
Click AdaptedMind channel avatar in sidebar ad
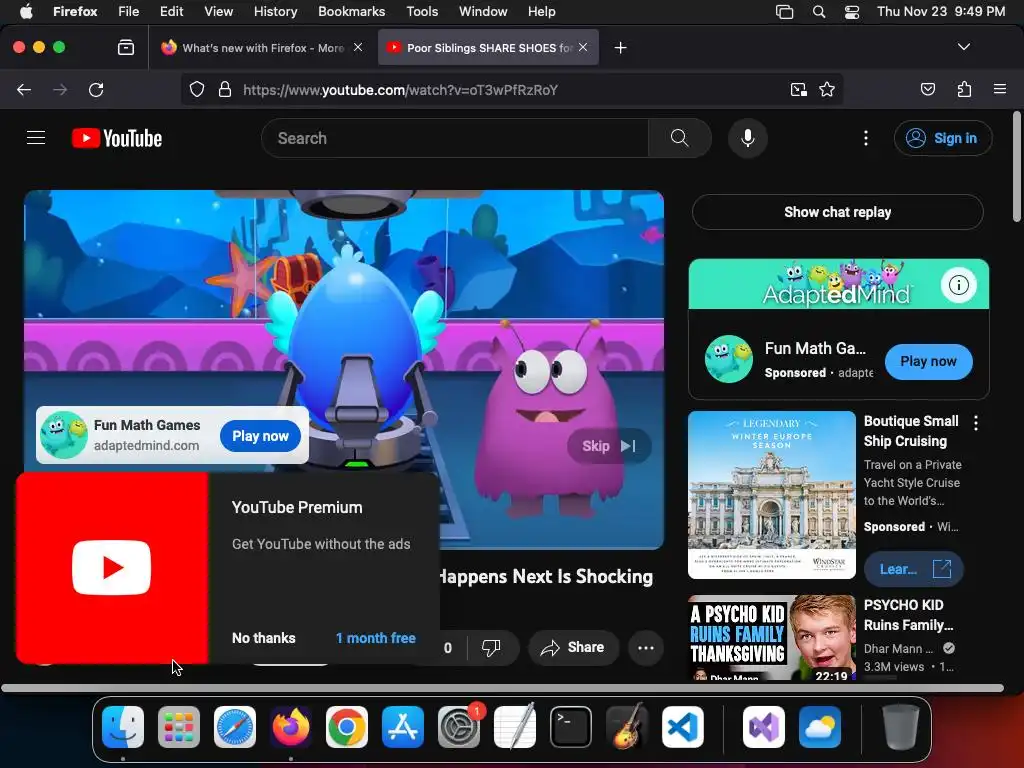point(728,359)
